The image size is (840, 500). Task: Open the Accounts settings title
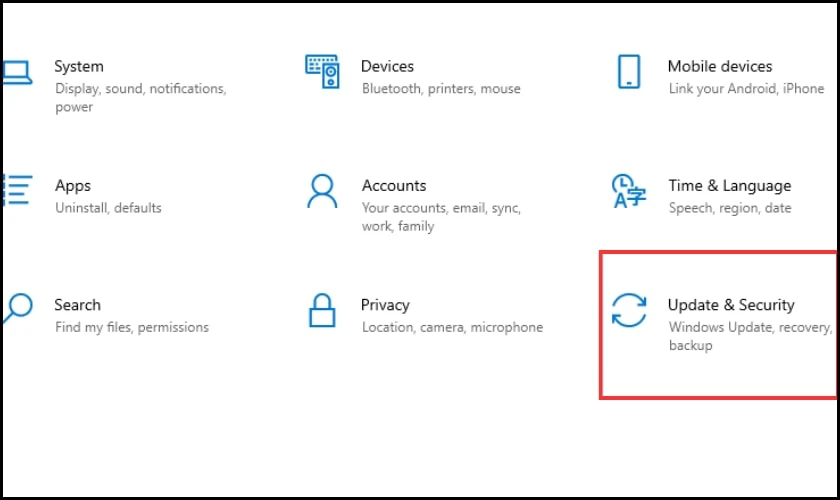[394, 185]
